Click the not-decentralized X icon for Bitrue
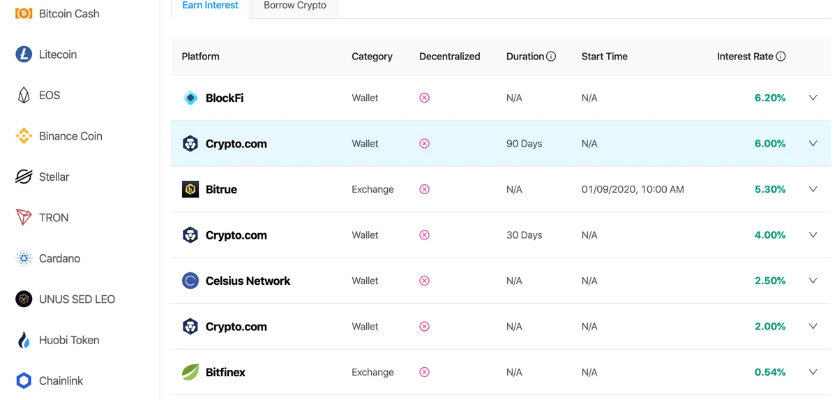Image resolution: width=837 pixels, height=400 pixels. [x=424, y=189]
